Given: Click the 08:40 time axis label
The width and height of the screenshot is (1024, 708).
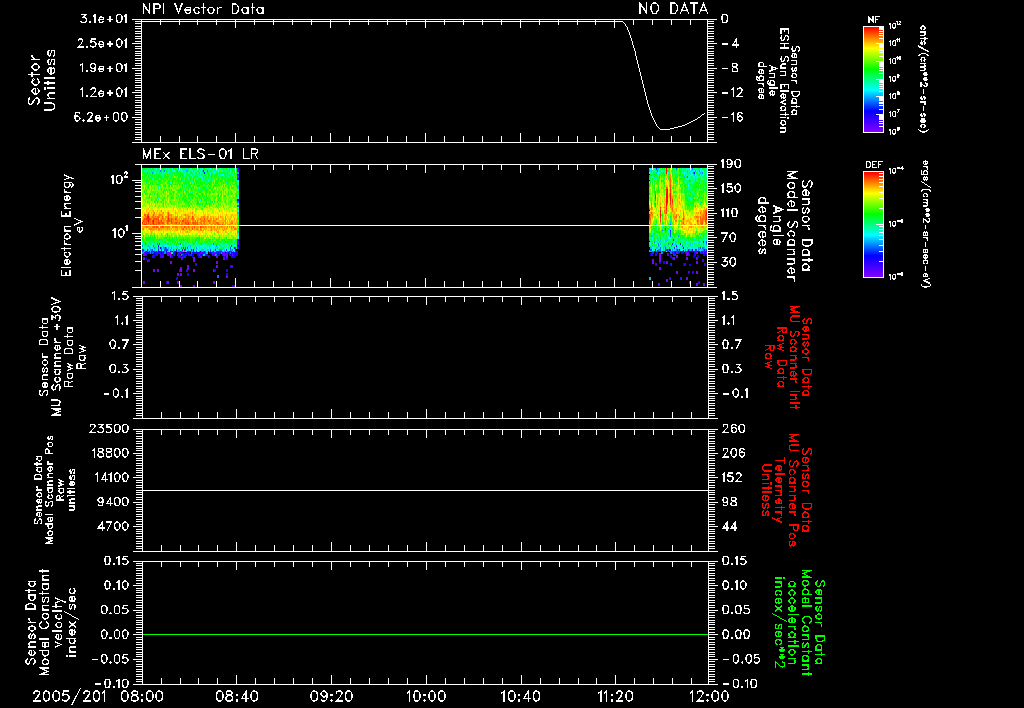Looking at the screenshot, I should (x=236, y=696).
